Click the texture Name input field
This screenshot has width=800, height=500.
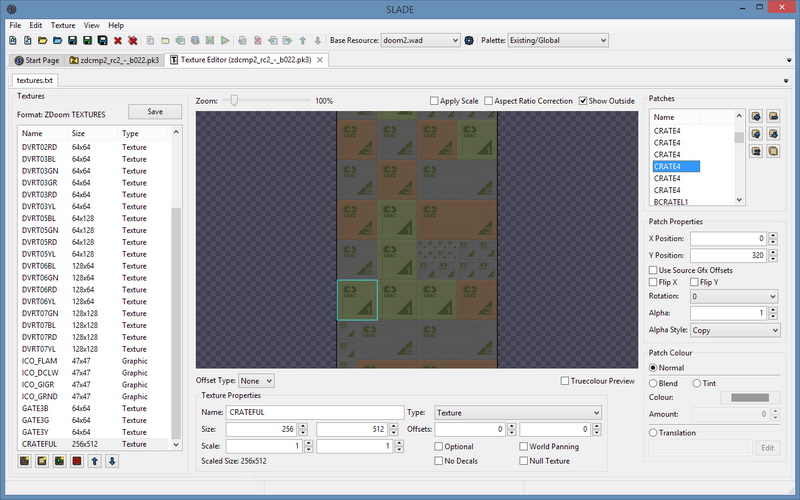[314, 412]
